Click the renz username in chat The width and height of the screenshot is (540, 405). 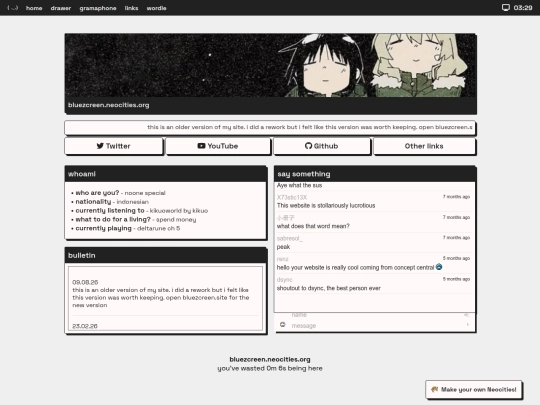click(x=282, y=259)
